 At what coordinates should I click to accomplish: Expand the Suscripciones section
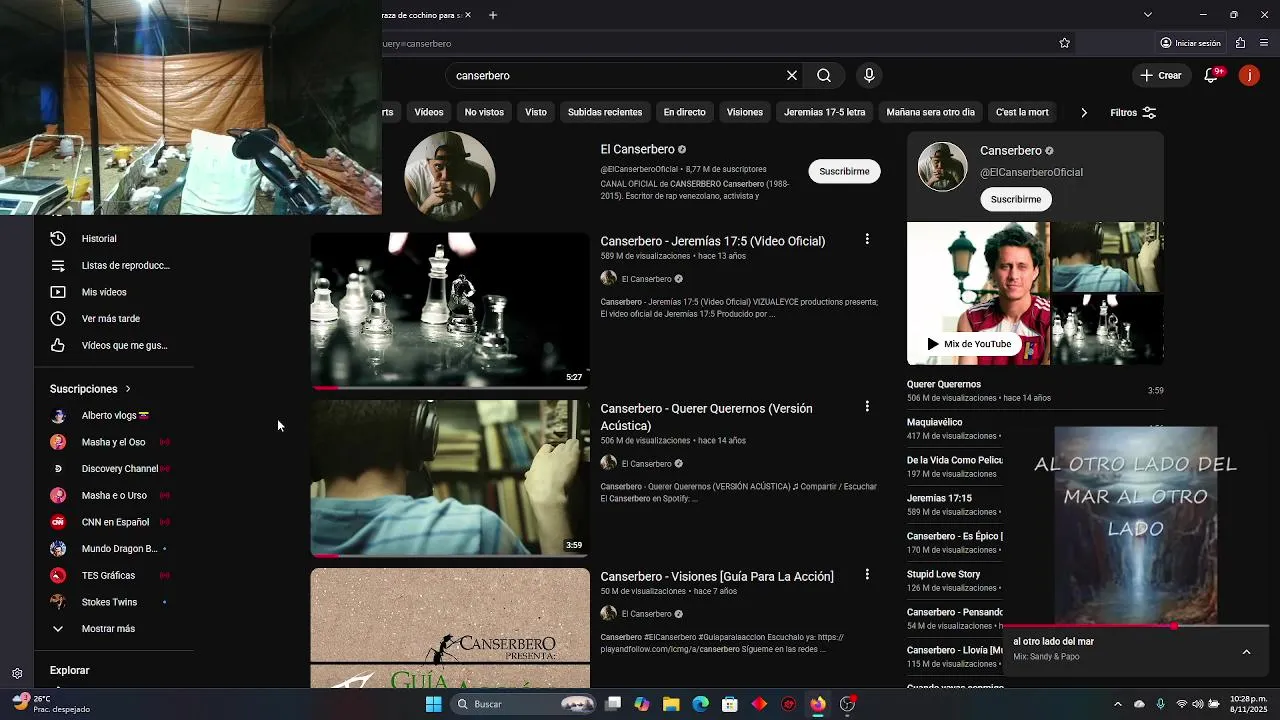(x=90, y=389)
